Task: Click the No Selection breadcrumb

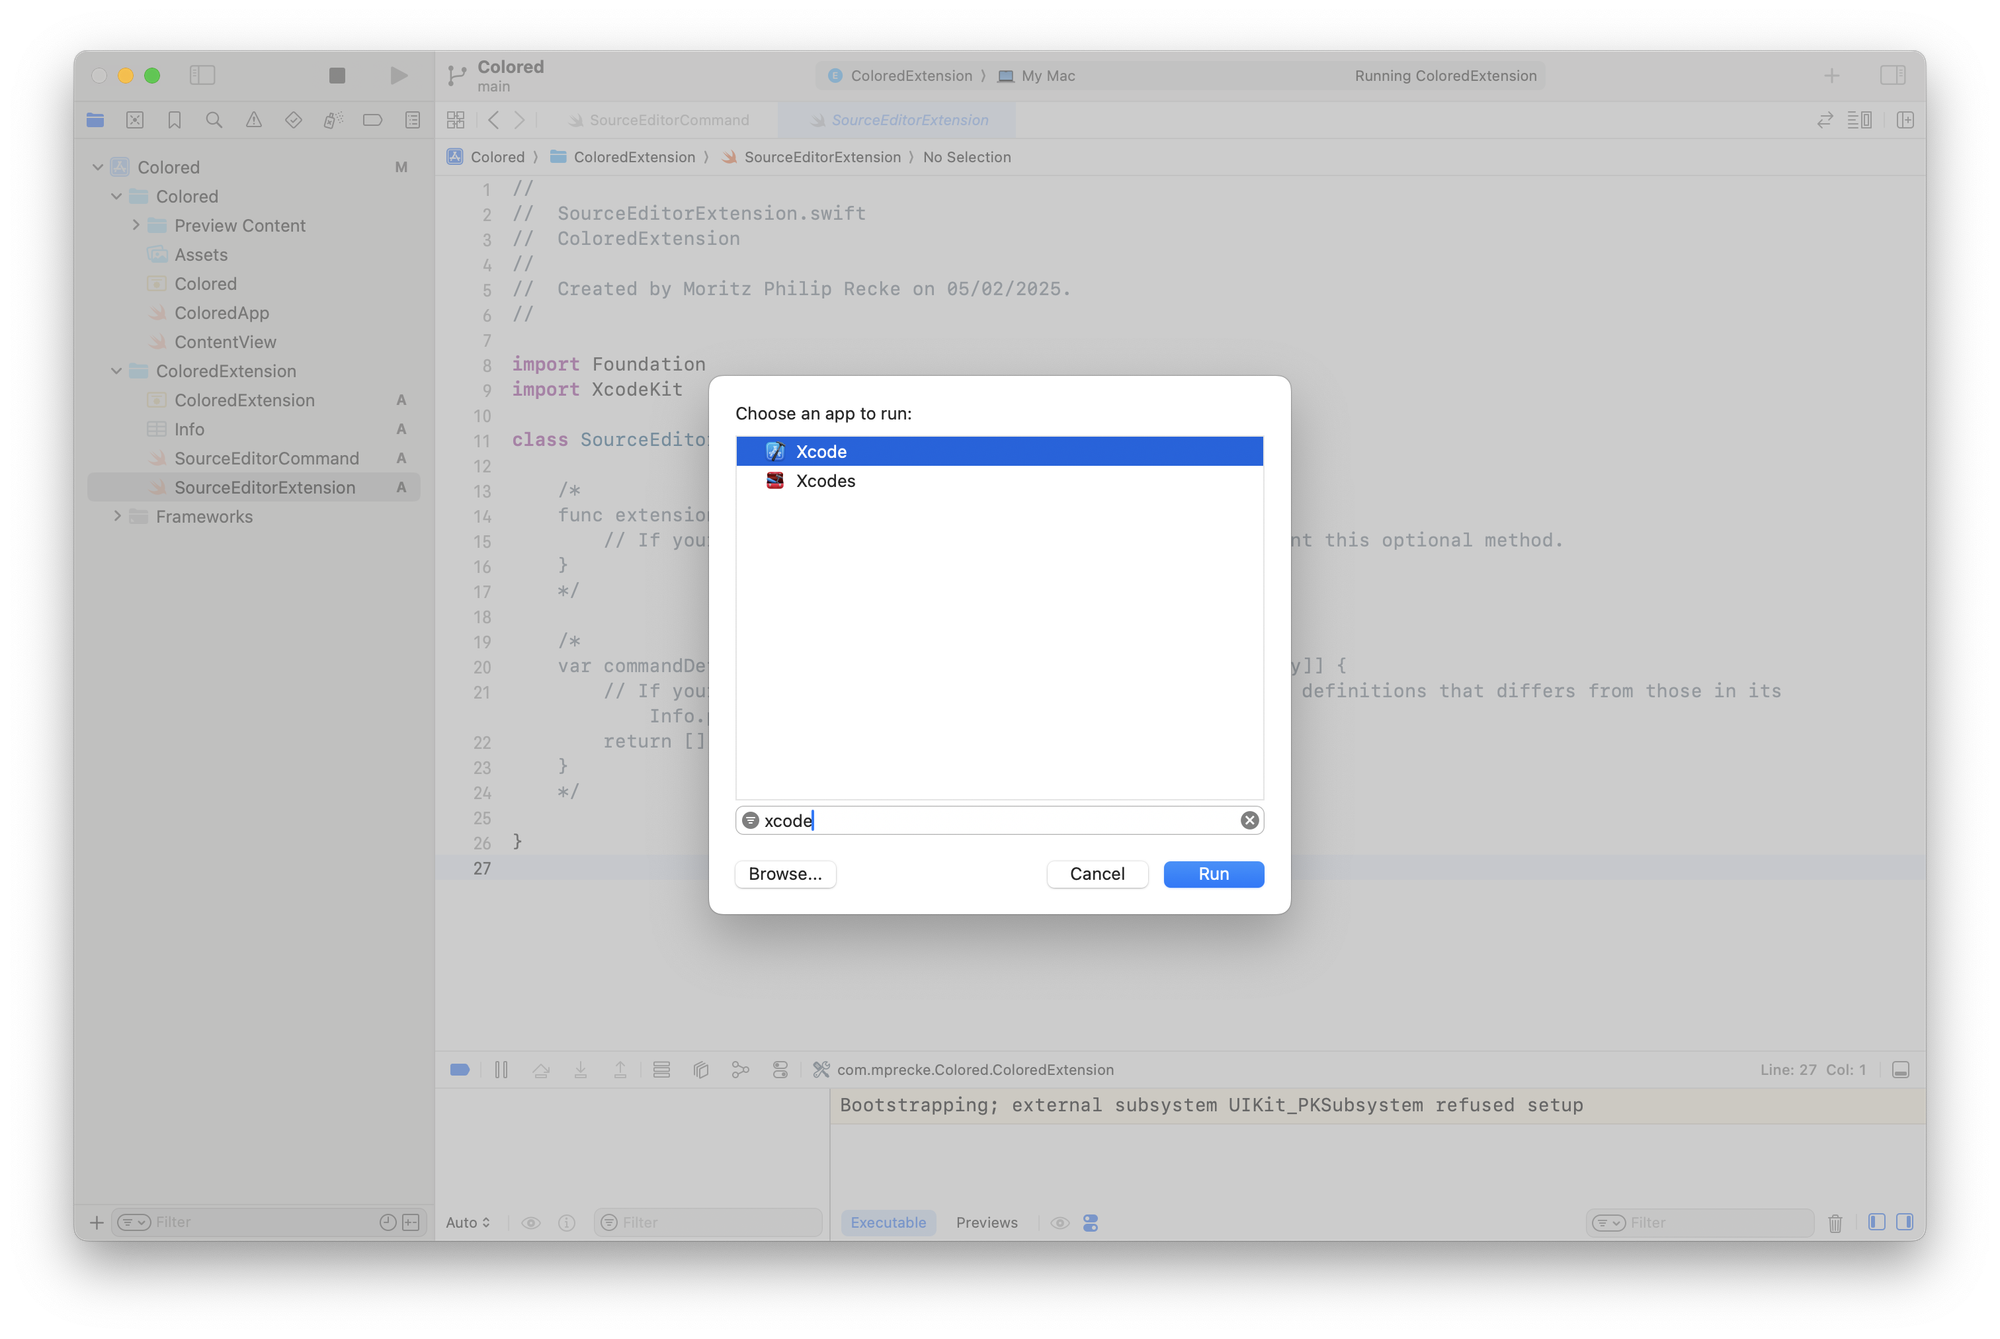Action: (x=966, y=157)
